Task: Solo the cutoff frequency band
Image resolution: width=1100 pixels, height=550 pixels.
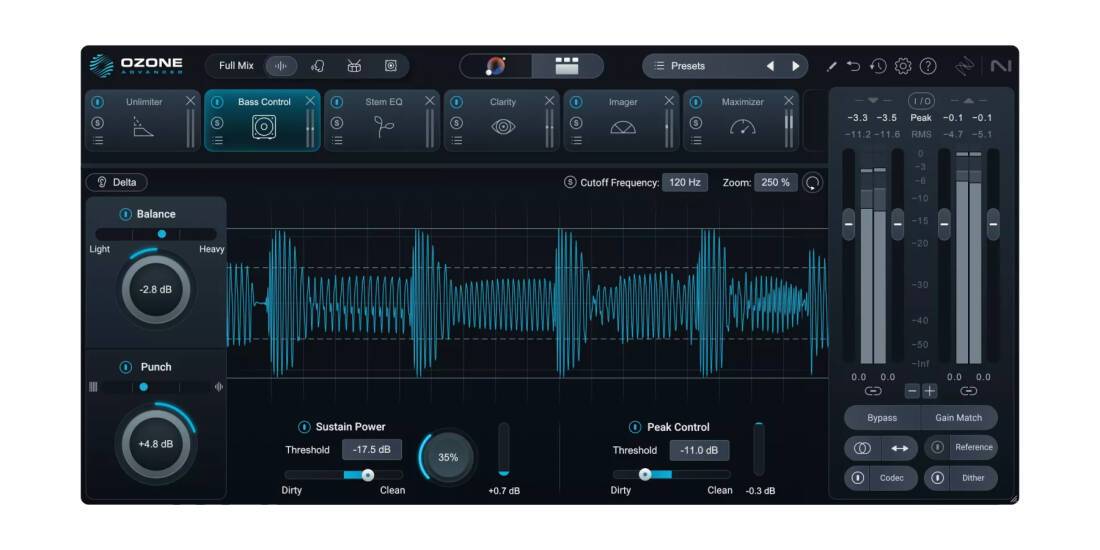Action: click(570, 182)
